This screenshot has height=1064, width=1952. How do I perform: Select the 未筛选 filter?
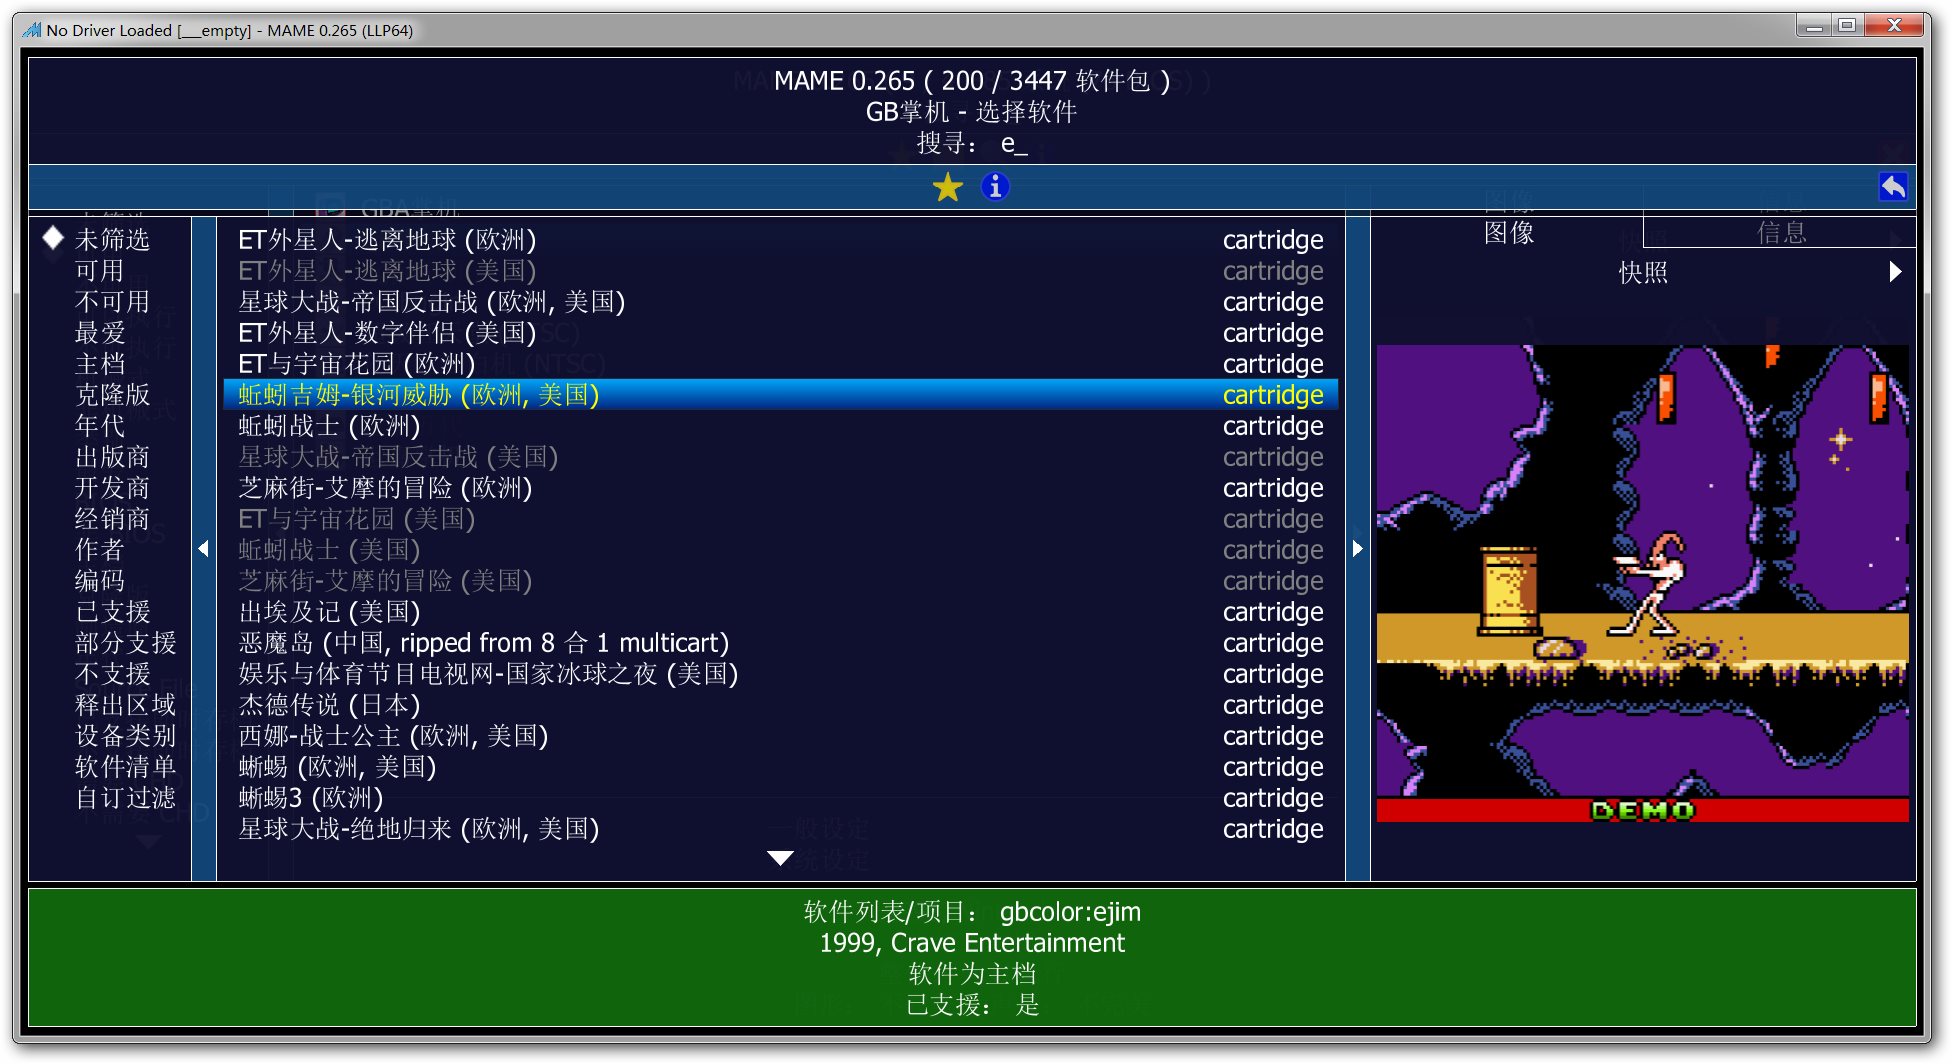coord(112,240)
